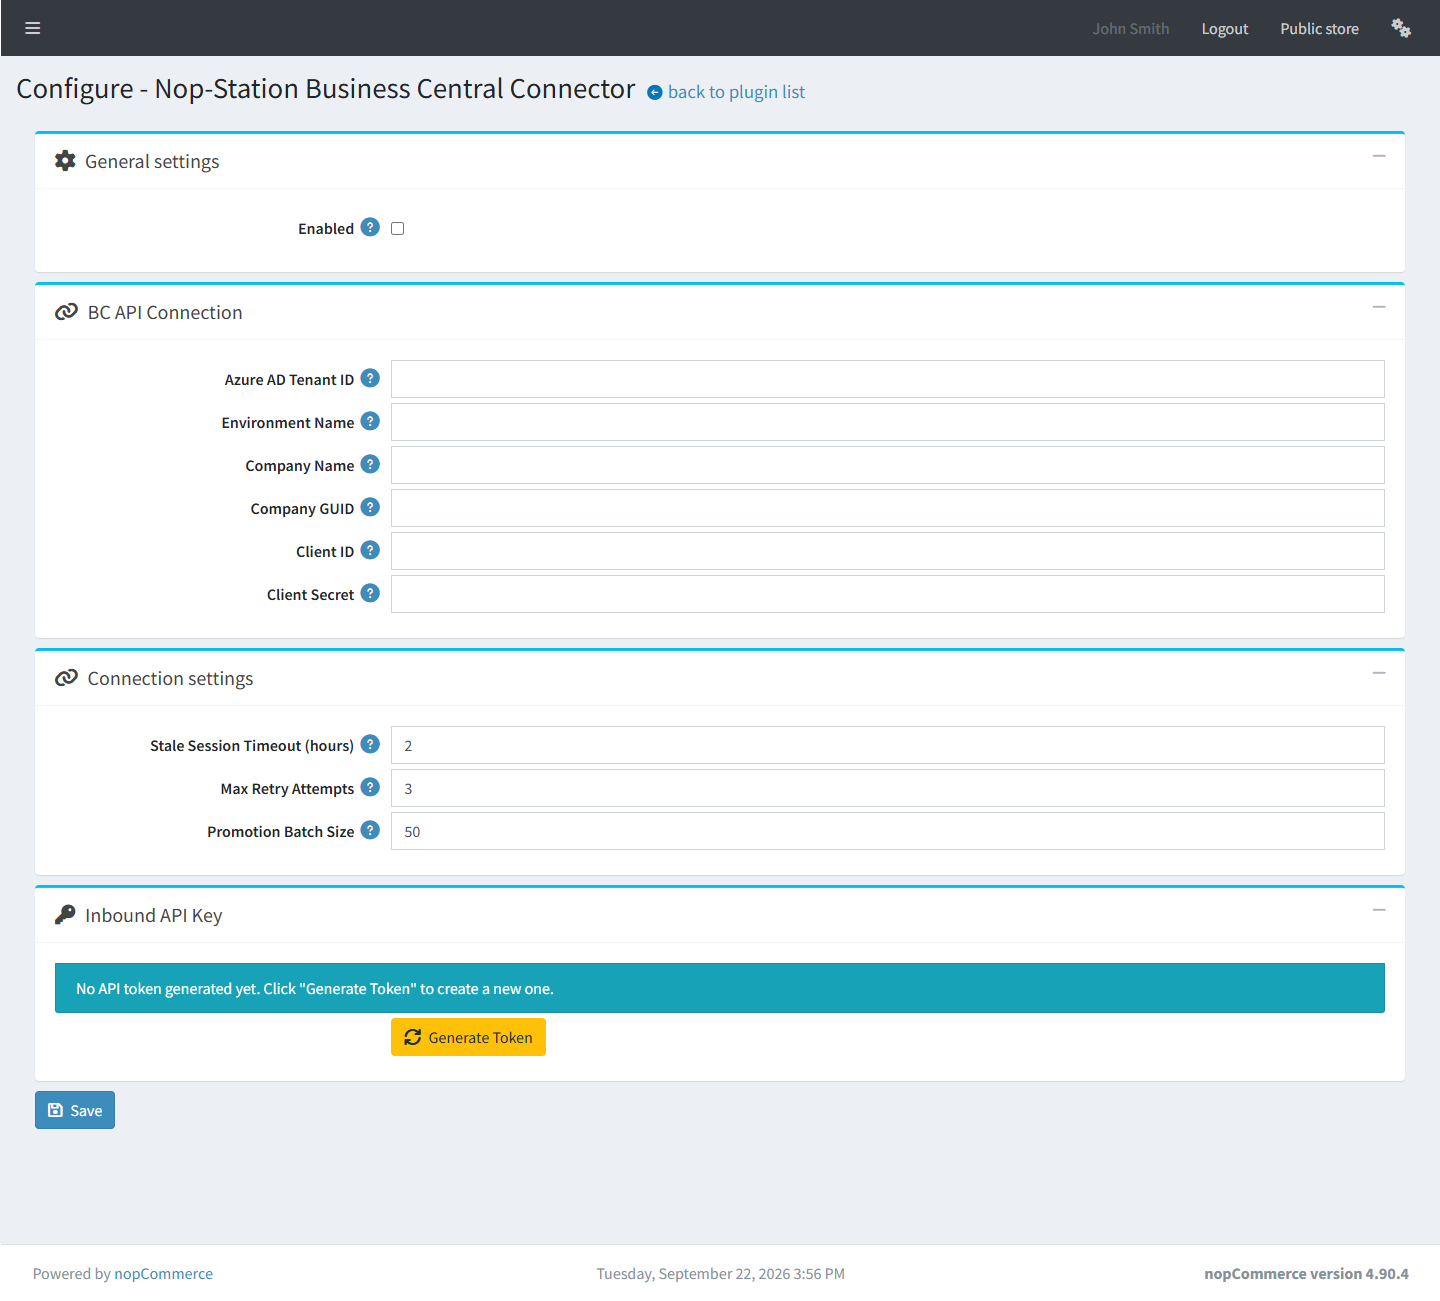
Task: Click the 'No API token generated yet' notice
Action: point(719,988)
